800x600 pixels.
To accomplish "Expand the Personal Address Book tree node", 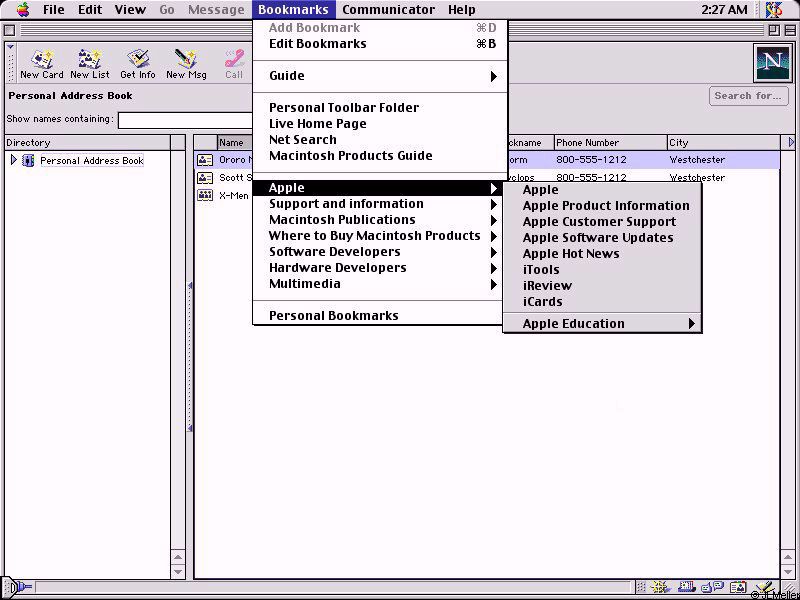I will (13, 160).
